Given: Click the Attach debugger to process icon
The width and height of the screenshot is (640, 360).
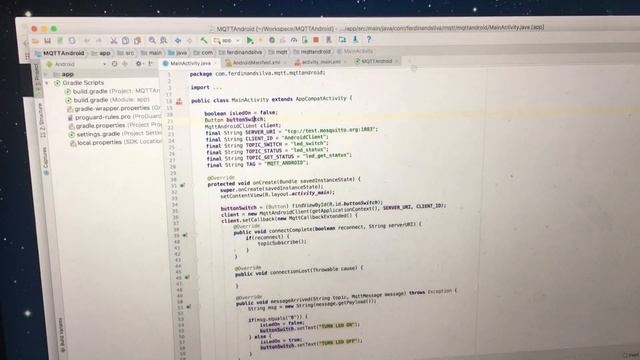Looking at the screenshot, I should [x=305, y=40].
